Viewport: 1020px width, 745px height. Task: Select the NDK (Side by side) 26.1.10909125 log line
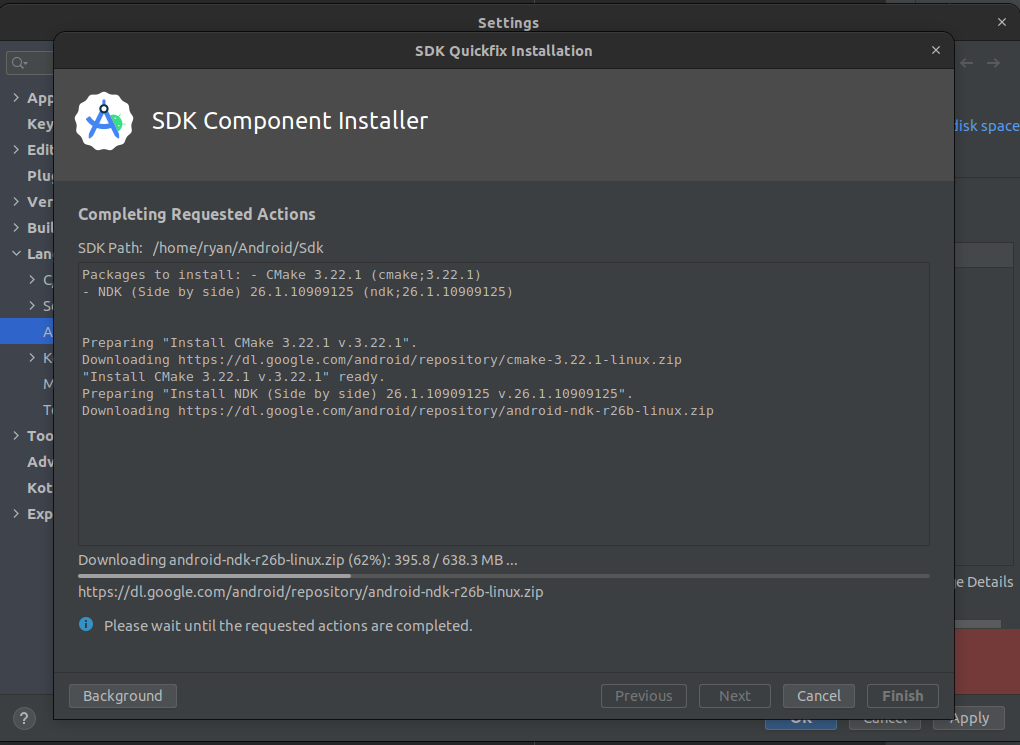point(297,292)
